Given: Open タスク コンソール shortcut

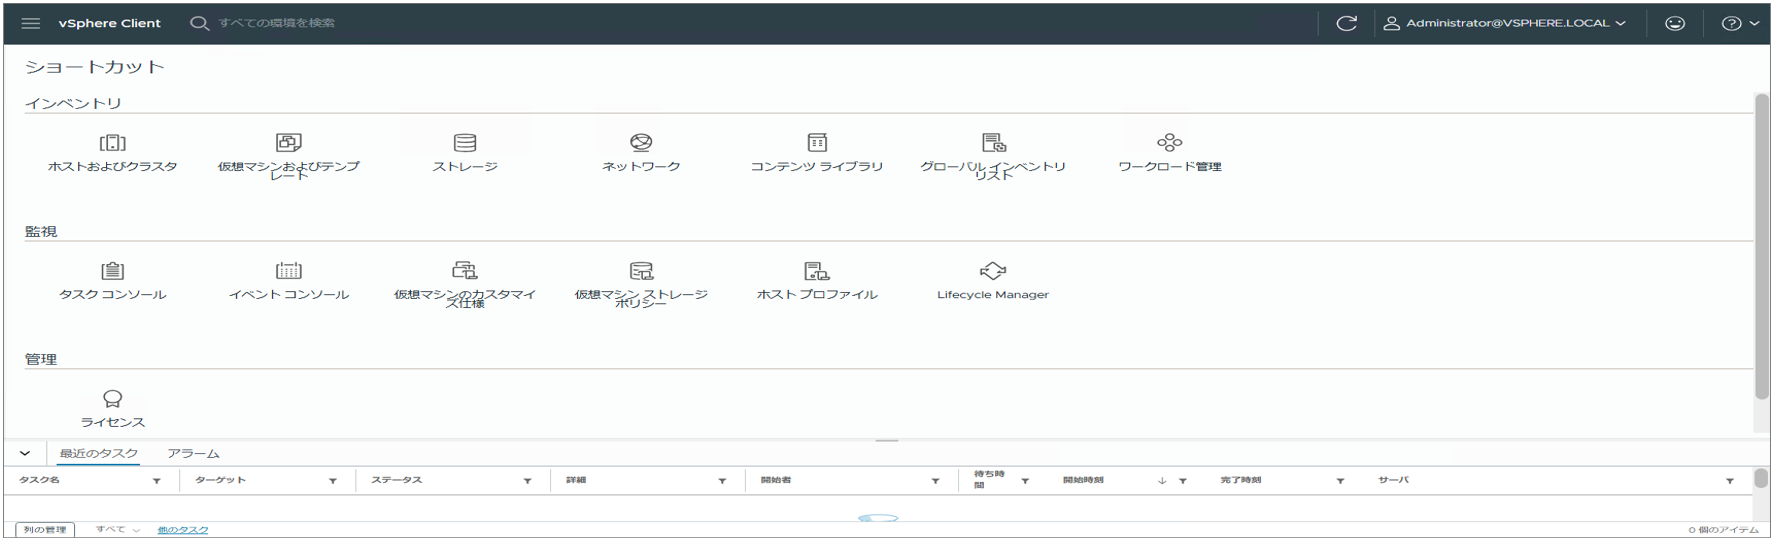Looking at the screenshot, I should click(x=113, y=282).
